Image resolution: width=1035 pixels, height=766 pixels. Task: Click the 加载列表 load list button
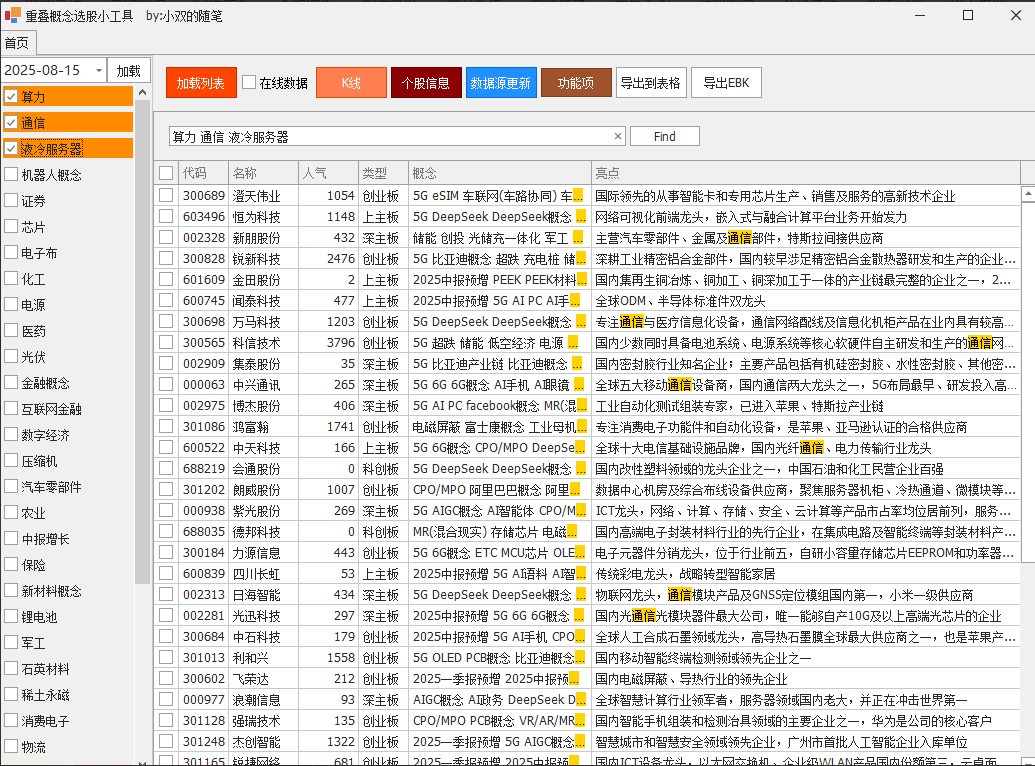click(200, 83)
